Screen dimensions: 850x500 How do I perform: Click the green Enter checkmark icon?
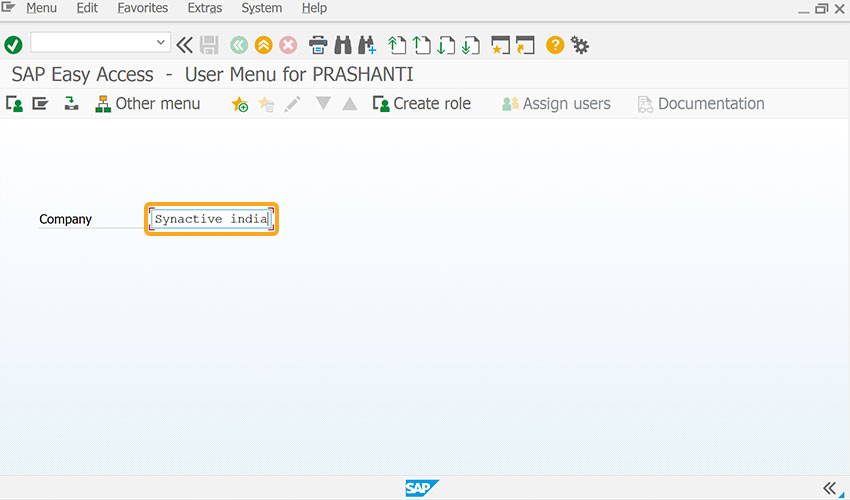(13, 45)
